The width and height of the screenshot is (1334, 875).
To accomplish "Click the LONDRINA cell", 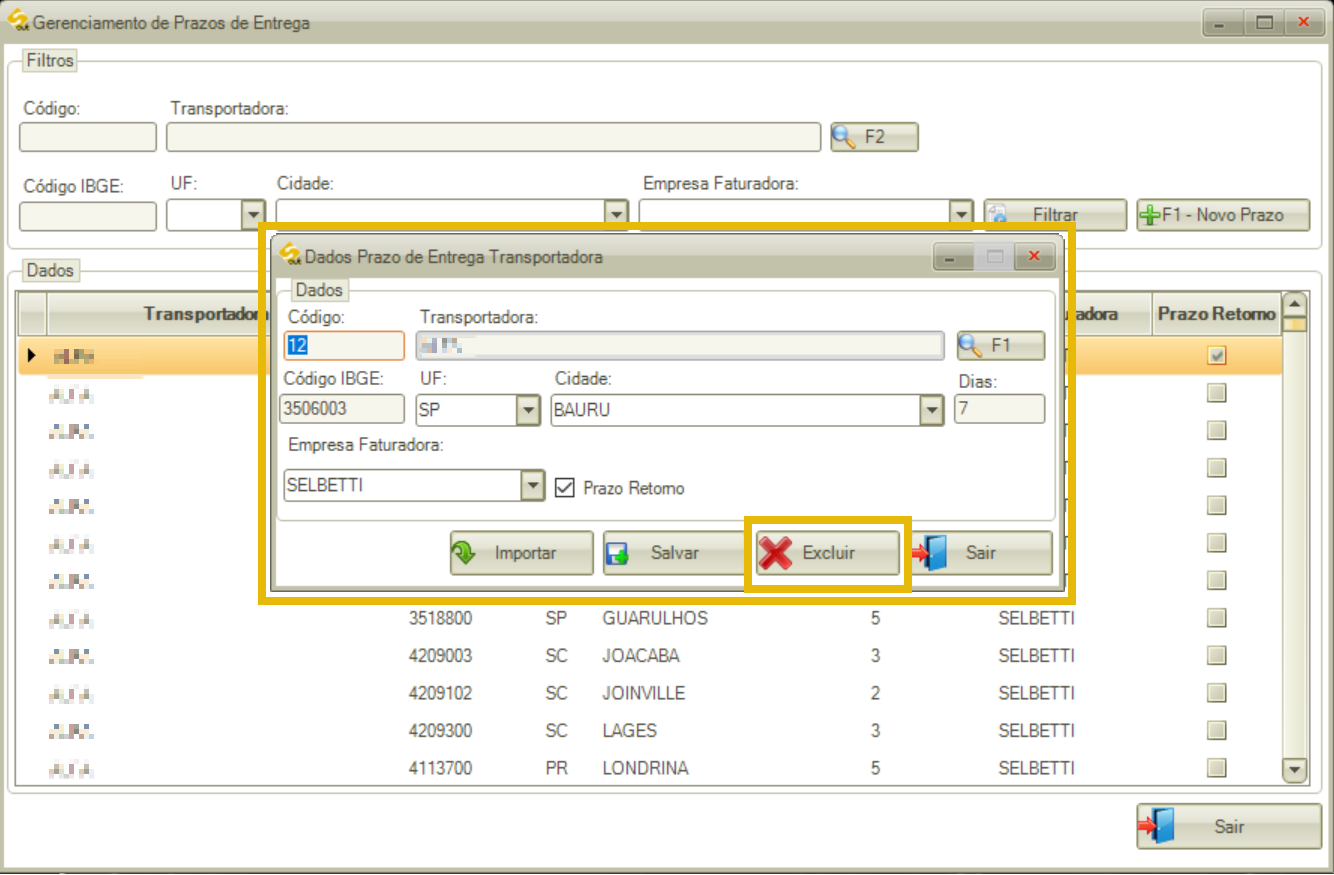I will (x=646, y=768).
